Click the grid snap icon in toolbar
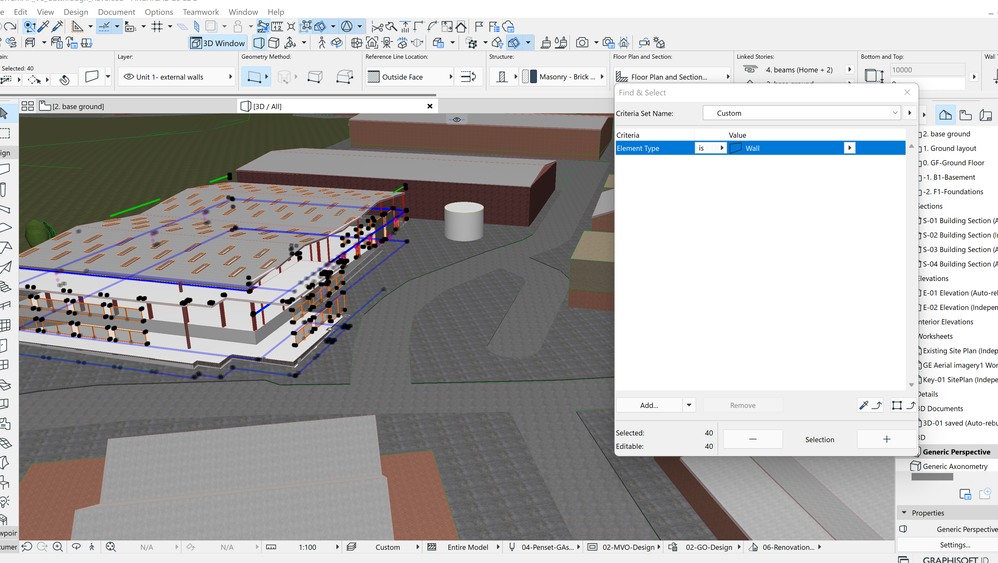Screen dimensions: 998x563 tap(157, 27)
